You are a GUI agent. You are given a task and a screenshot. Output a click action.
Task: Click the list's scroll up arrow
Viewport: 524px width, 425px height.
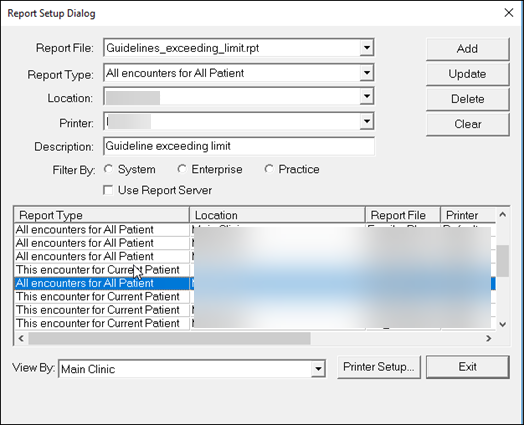[x=502, y=215]
